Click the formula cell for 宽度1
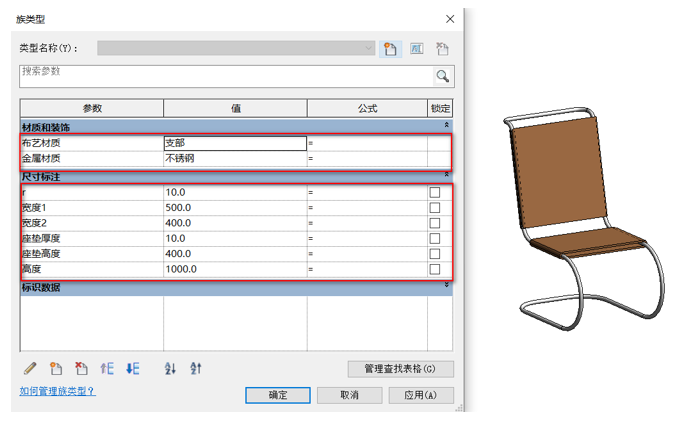 point(368,208)
